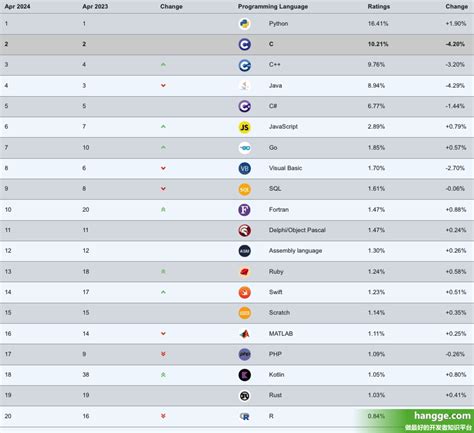Click the hangge.com watermark banner
This screenshot has width=474, height=433.
coord(415,421)
